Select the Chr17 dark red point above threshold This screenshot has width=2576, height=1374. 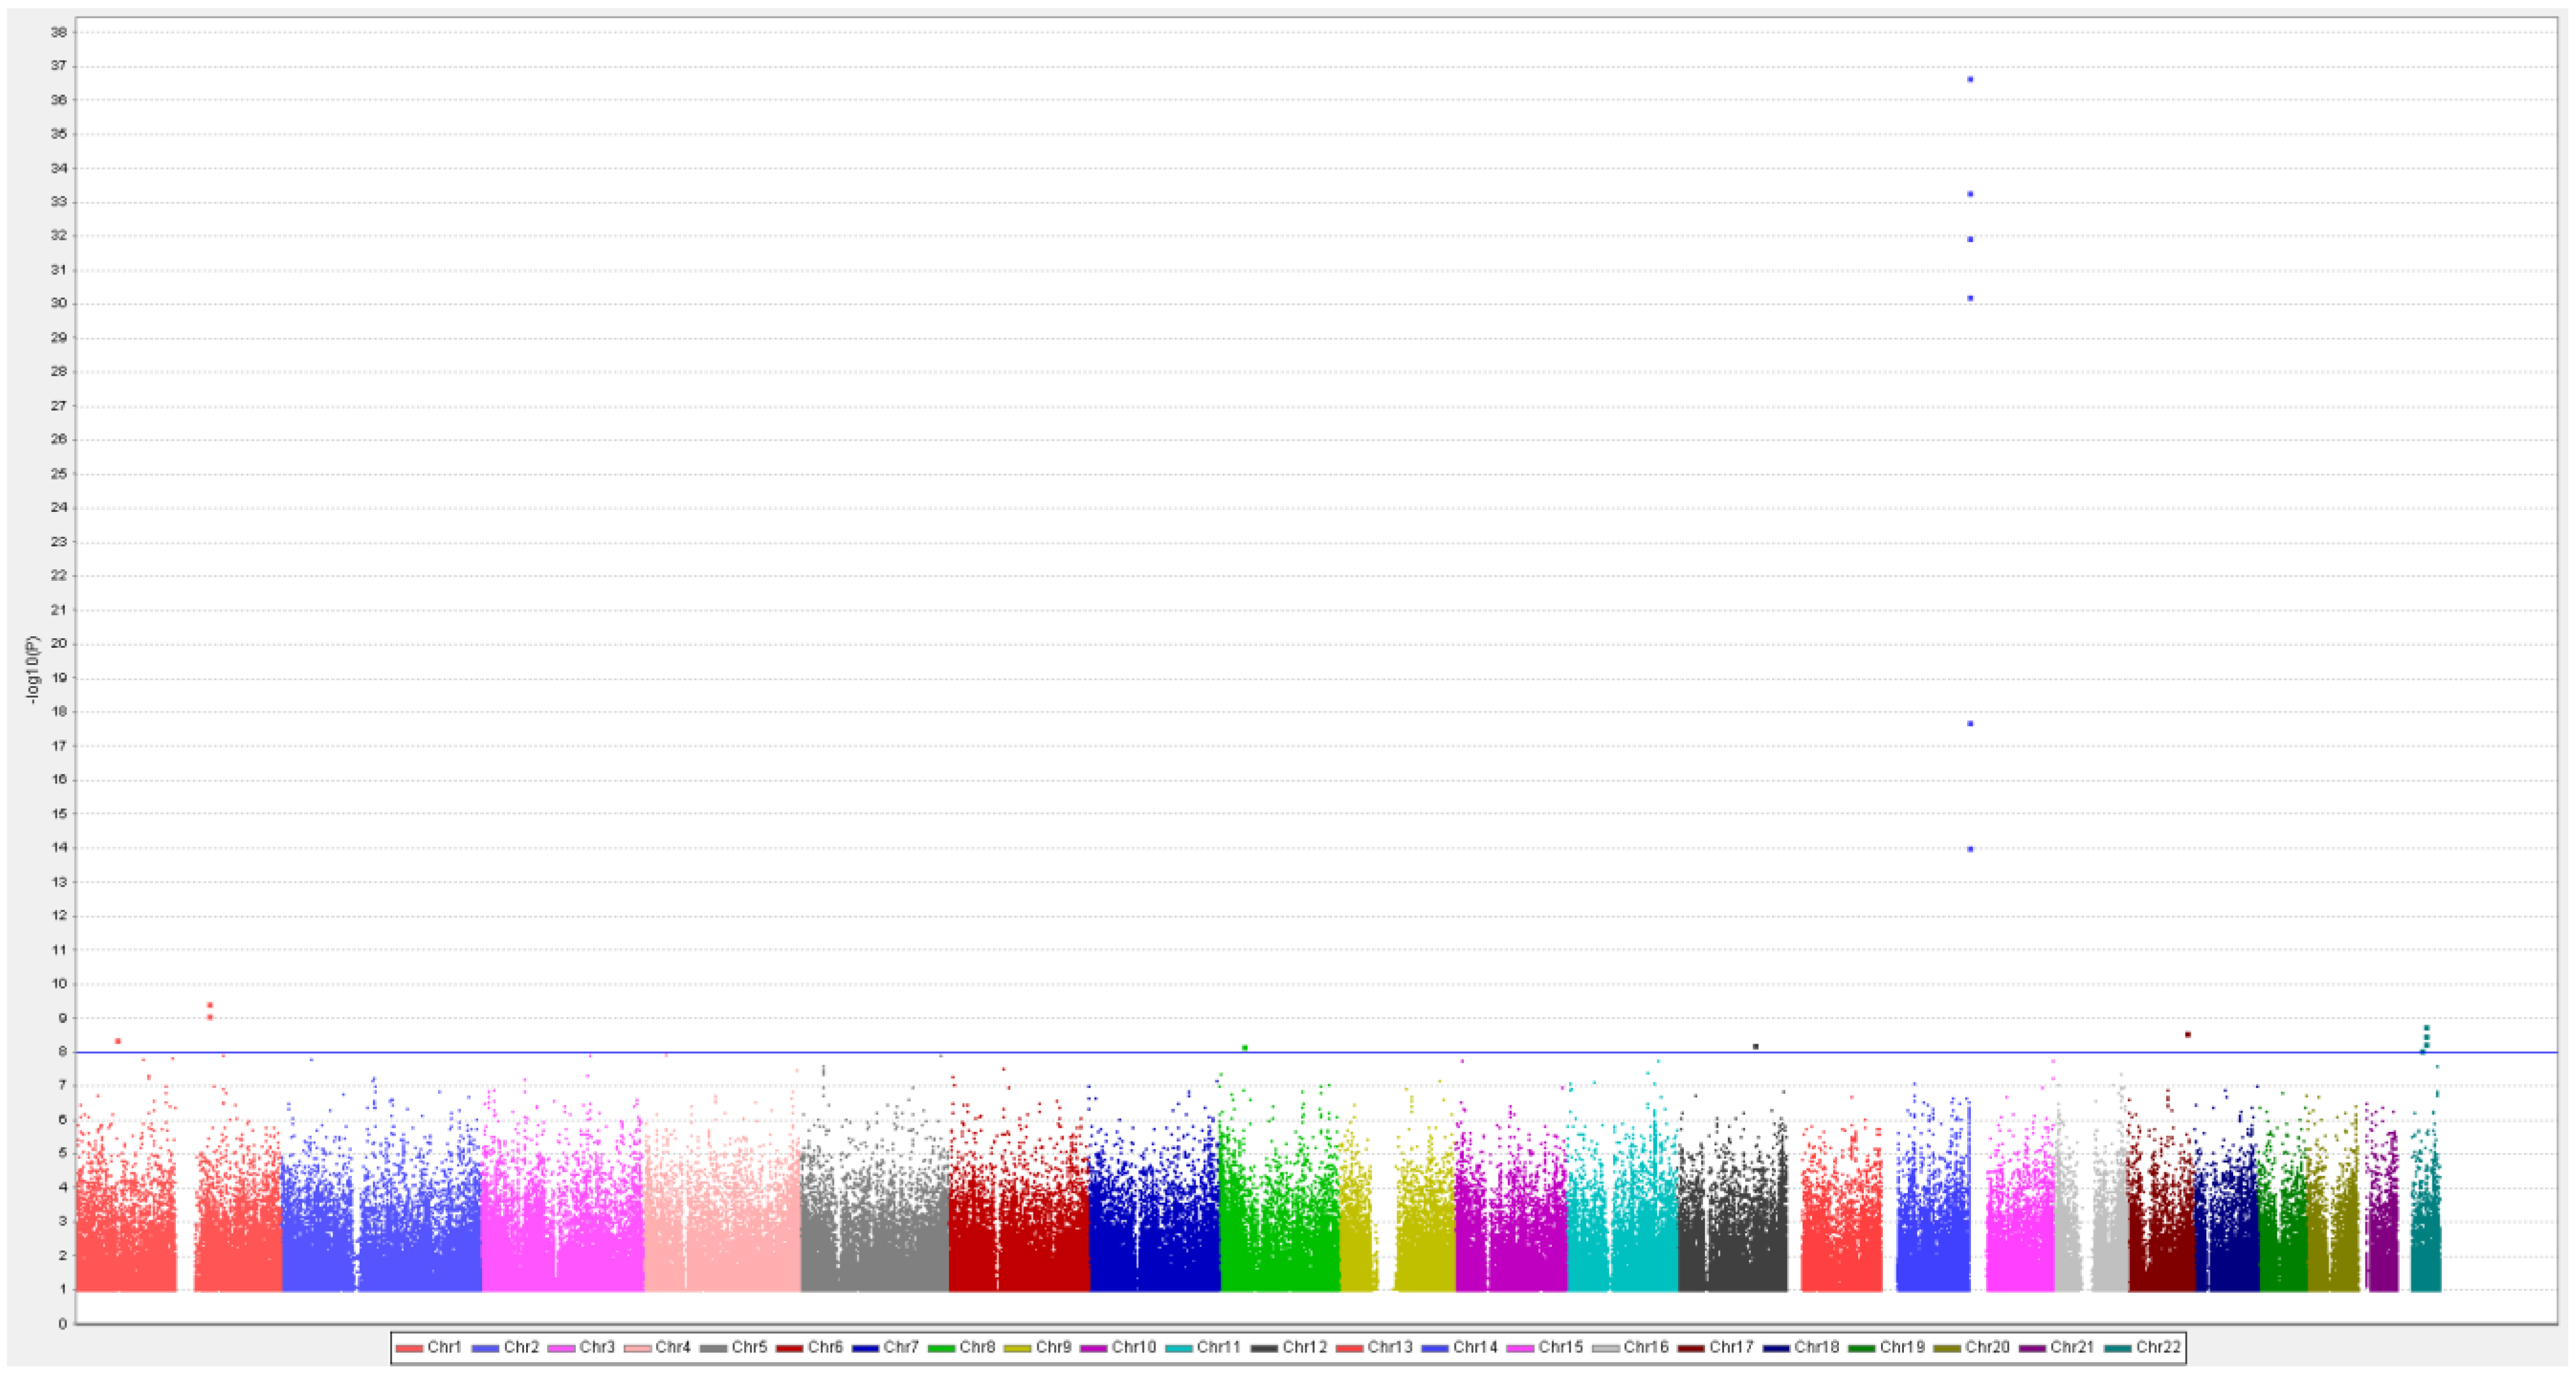pos(2188,1034)
